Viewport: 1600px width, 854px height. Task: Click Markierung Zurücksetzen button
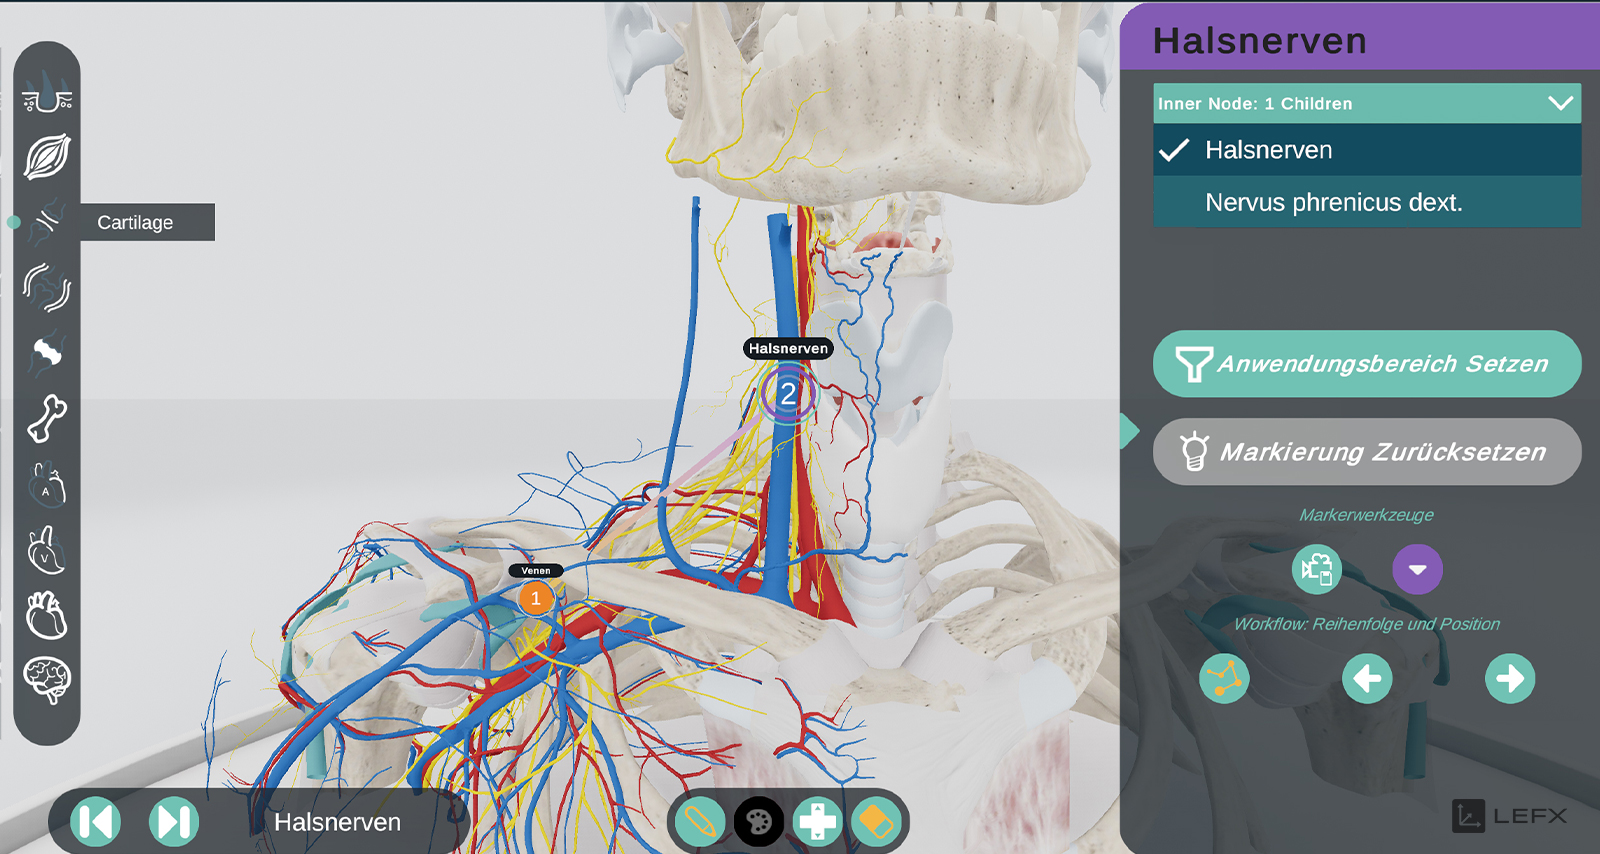1366,452
